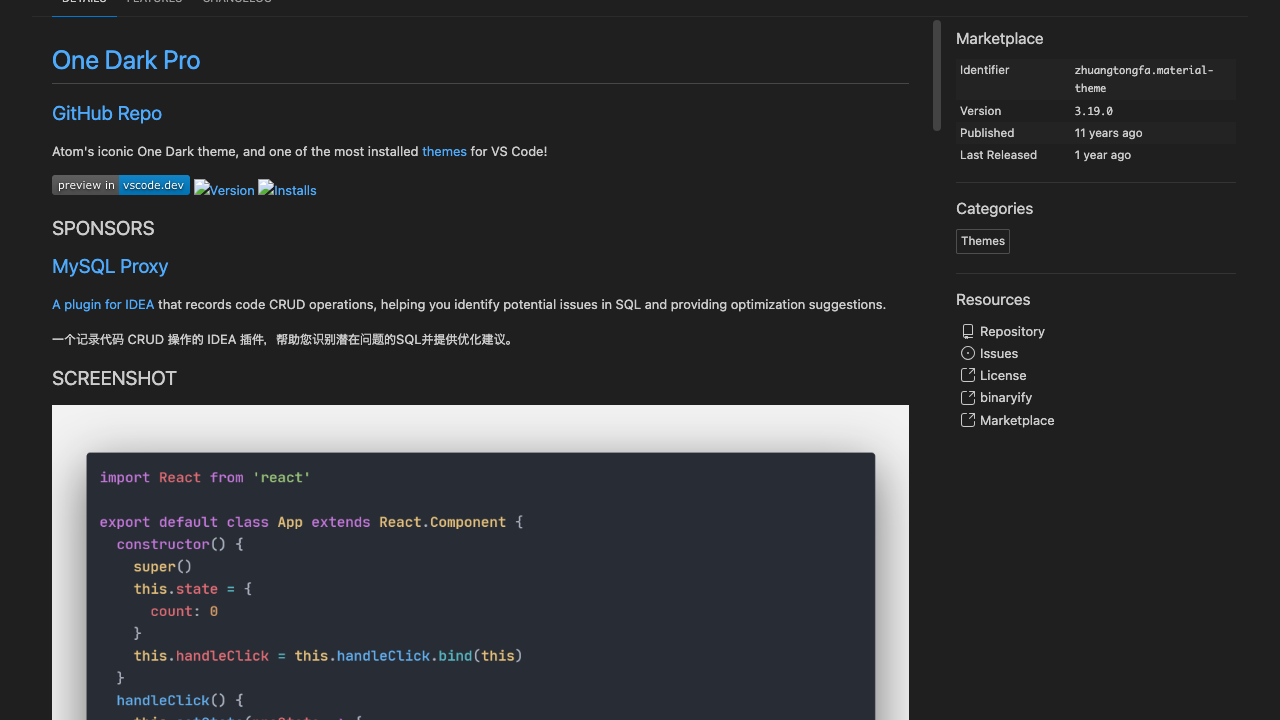
Task: Click the Marketplace section heading
Action: (x=999, y=38)
